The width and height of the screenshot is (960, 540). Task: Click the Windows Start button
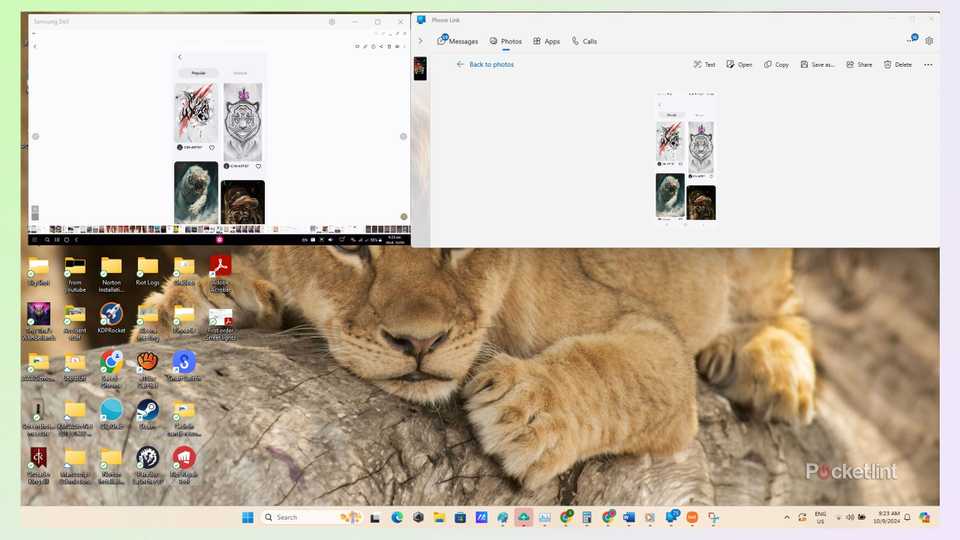(247, 517)
